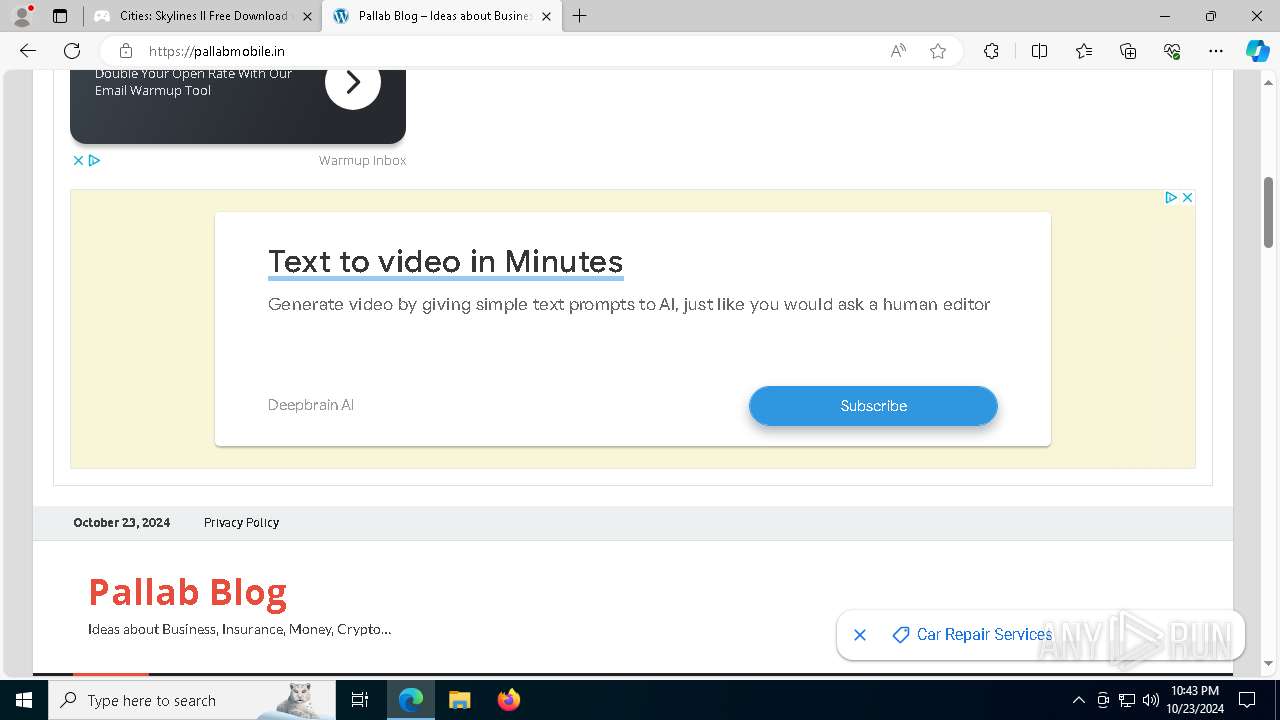This screenshot has width=1280, height=720.
Task: Click the tagline Ideas about Business, Insurance
Action: click(x=240, y=629)
